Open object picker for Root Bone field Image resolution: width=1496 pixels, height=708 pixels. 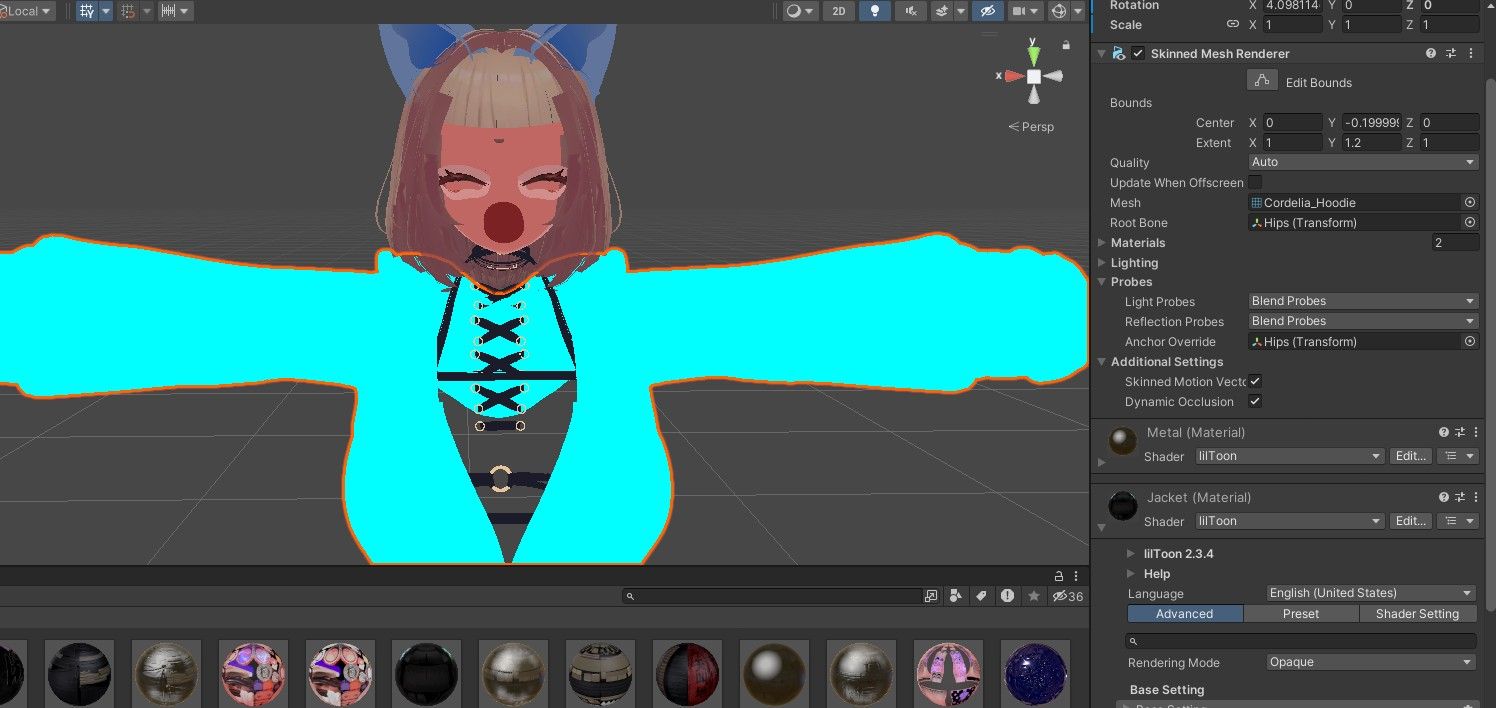pos(1470,222)
